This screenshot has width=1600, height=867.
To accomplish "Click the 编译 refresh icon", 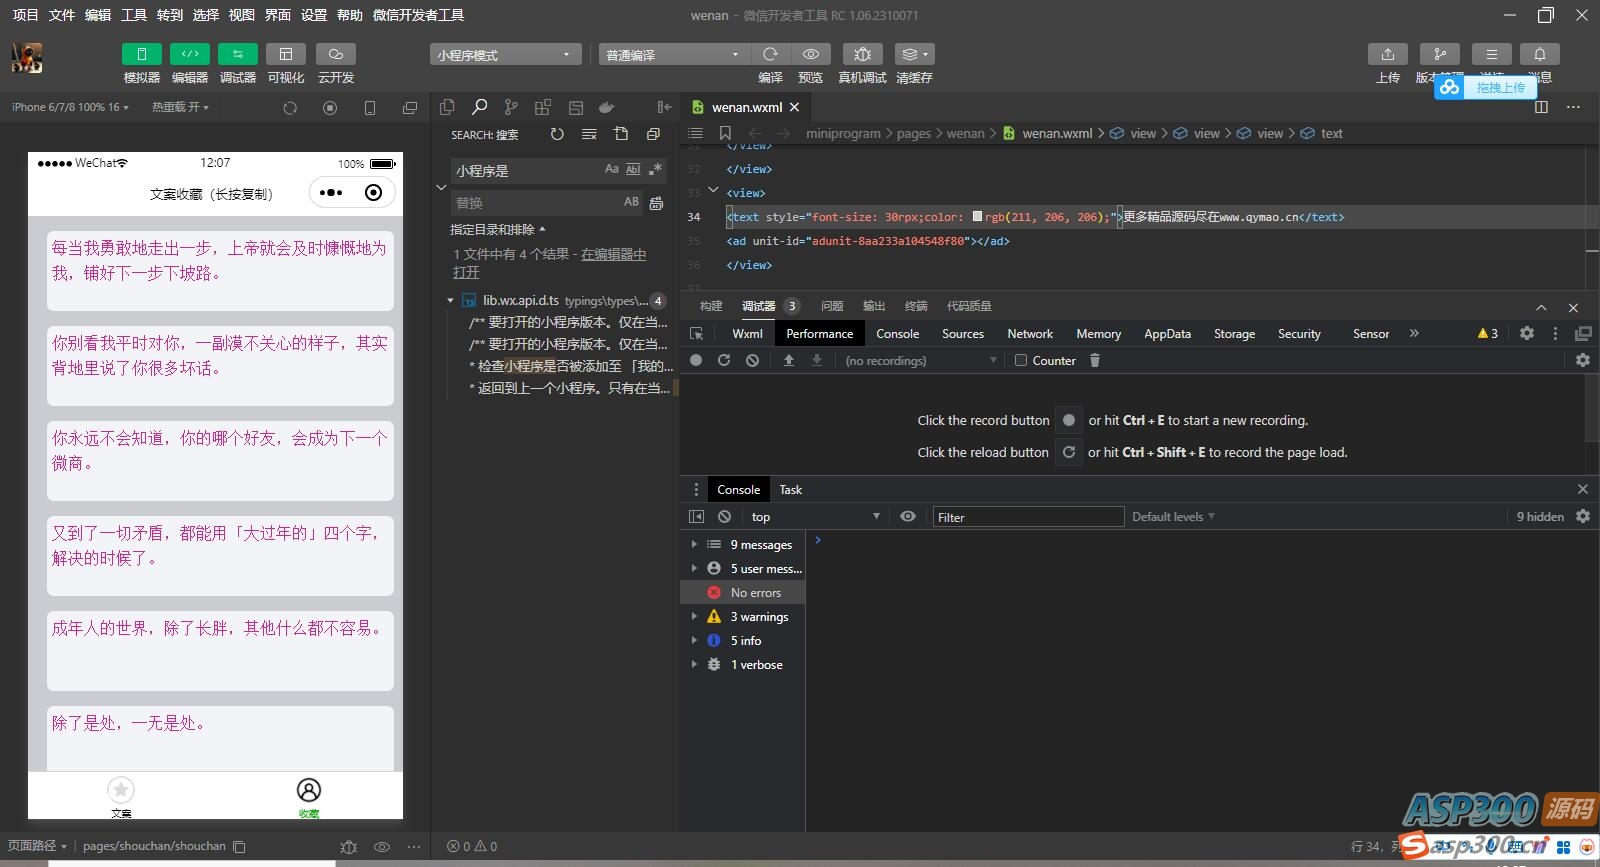I will 770,54.
